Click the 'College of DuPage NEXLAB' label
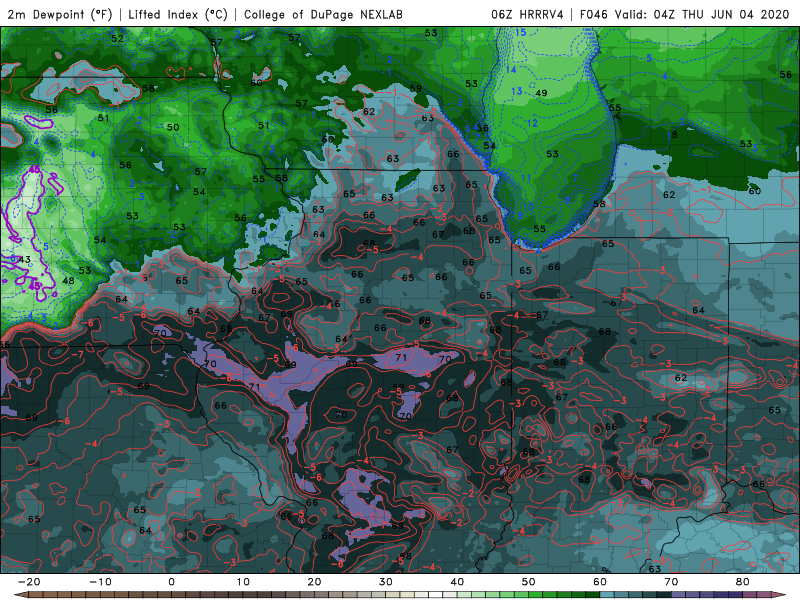The height and width of the screenshot is (600, 800). (x=323, y=15)
